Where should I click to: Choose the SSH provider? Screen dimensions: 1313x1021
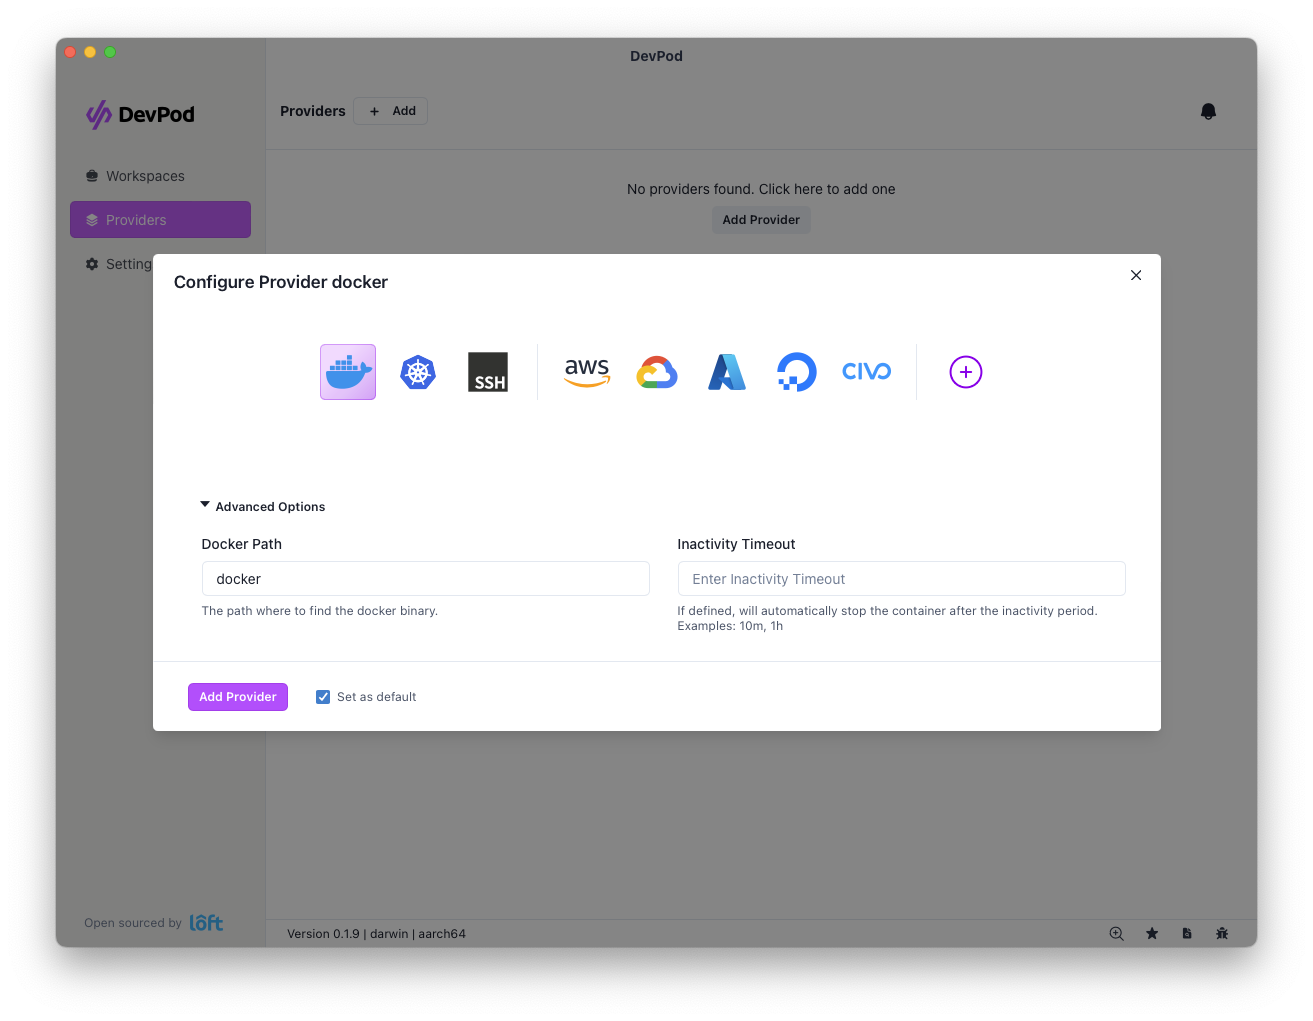point(487,371)
